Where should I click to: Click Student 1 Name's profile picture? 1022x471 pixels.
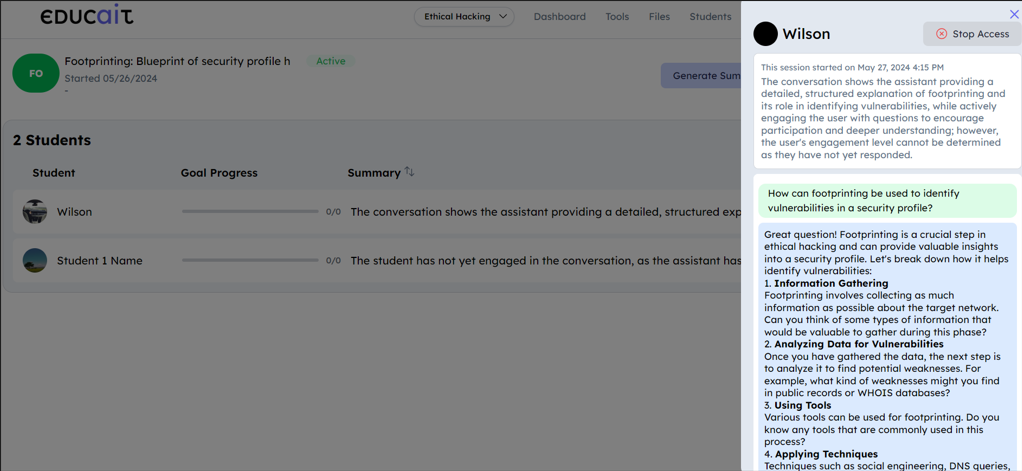coord(35,260)
